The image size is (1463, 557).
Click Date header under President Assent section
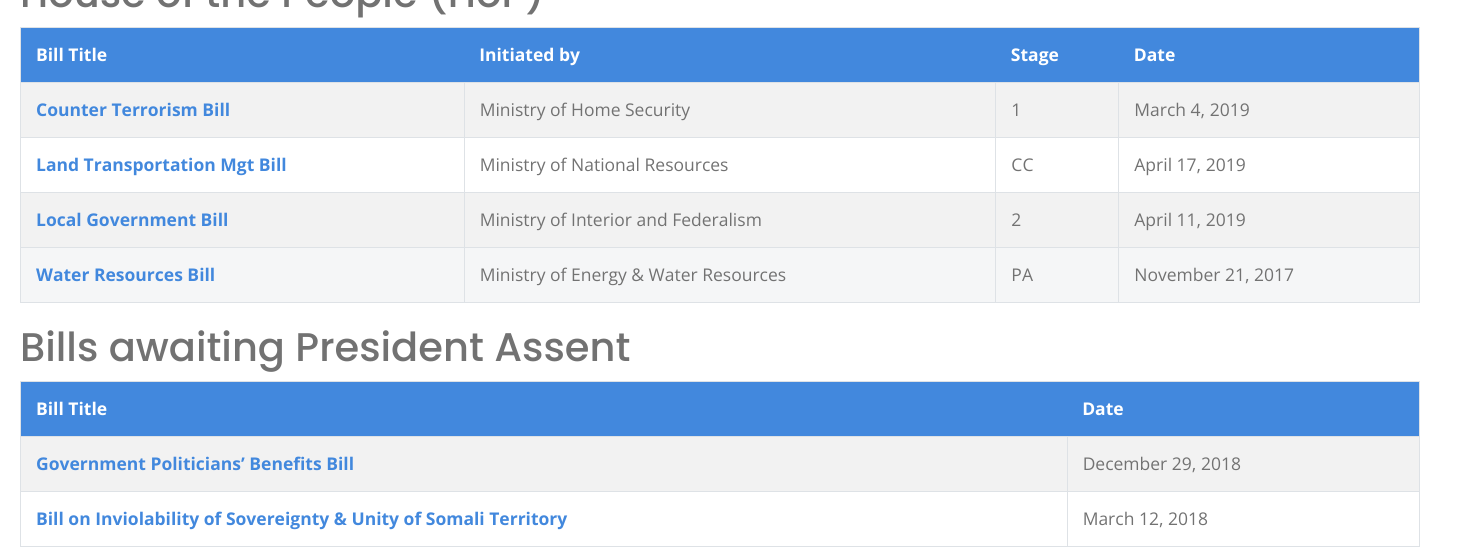click(1102, 409)
